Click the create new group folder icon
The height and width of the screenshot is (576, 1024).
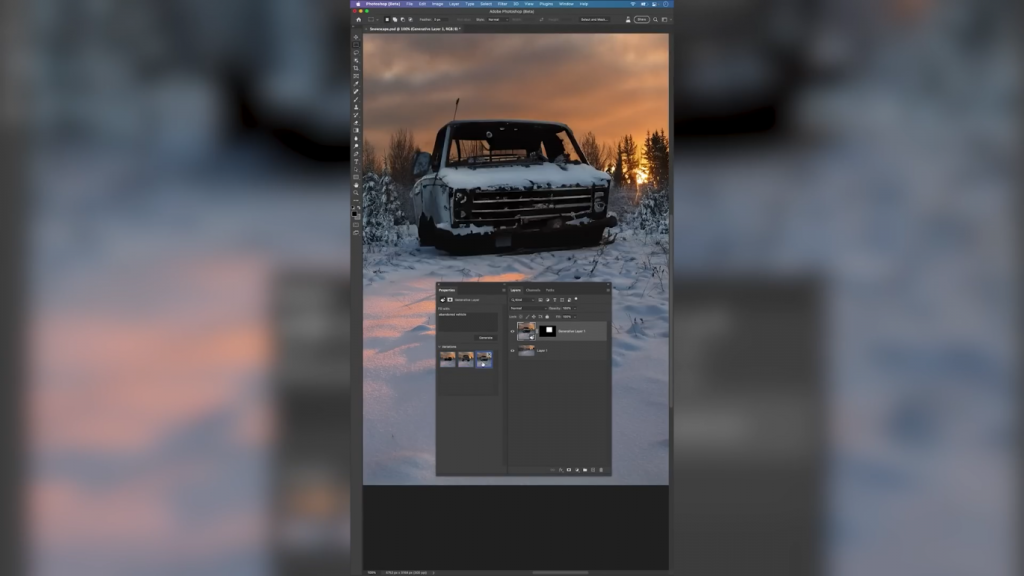pyautogui.click(x=584, y=470)
